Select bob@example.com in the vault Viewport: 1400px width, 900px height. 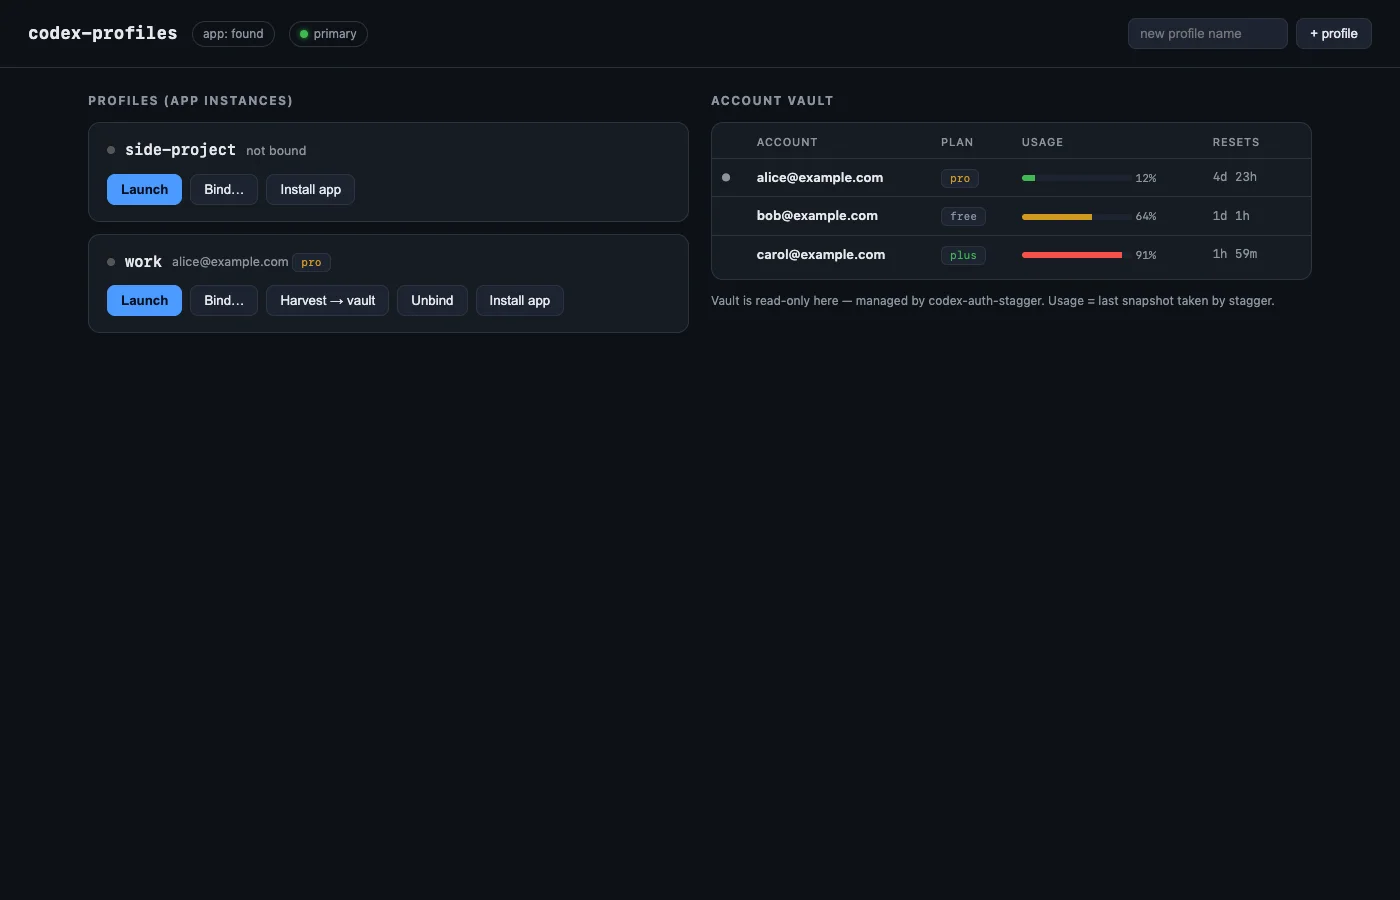click(x=817, y=215)
